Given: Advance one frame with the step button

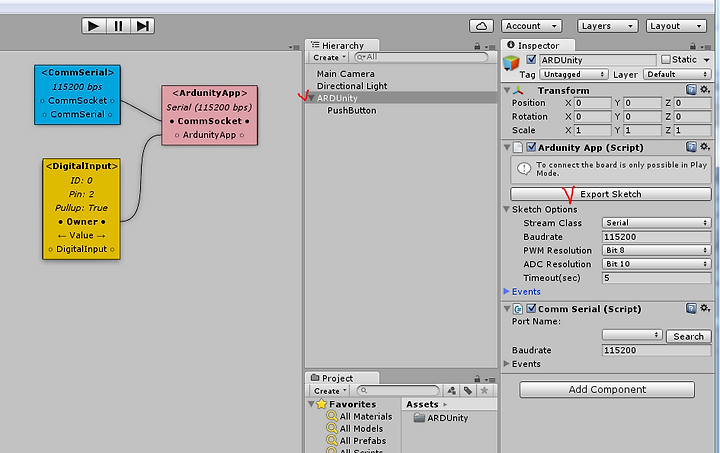Looking at the screenshot, I should tap(142, 26).
